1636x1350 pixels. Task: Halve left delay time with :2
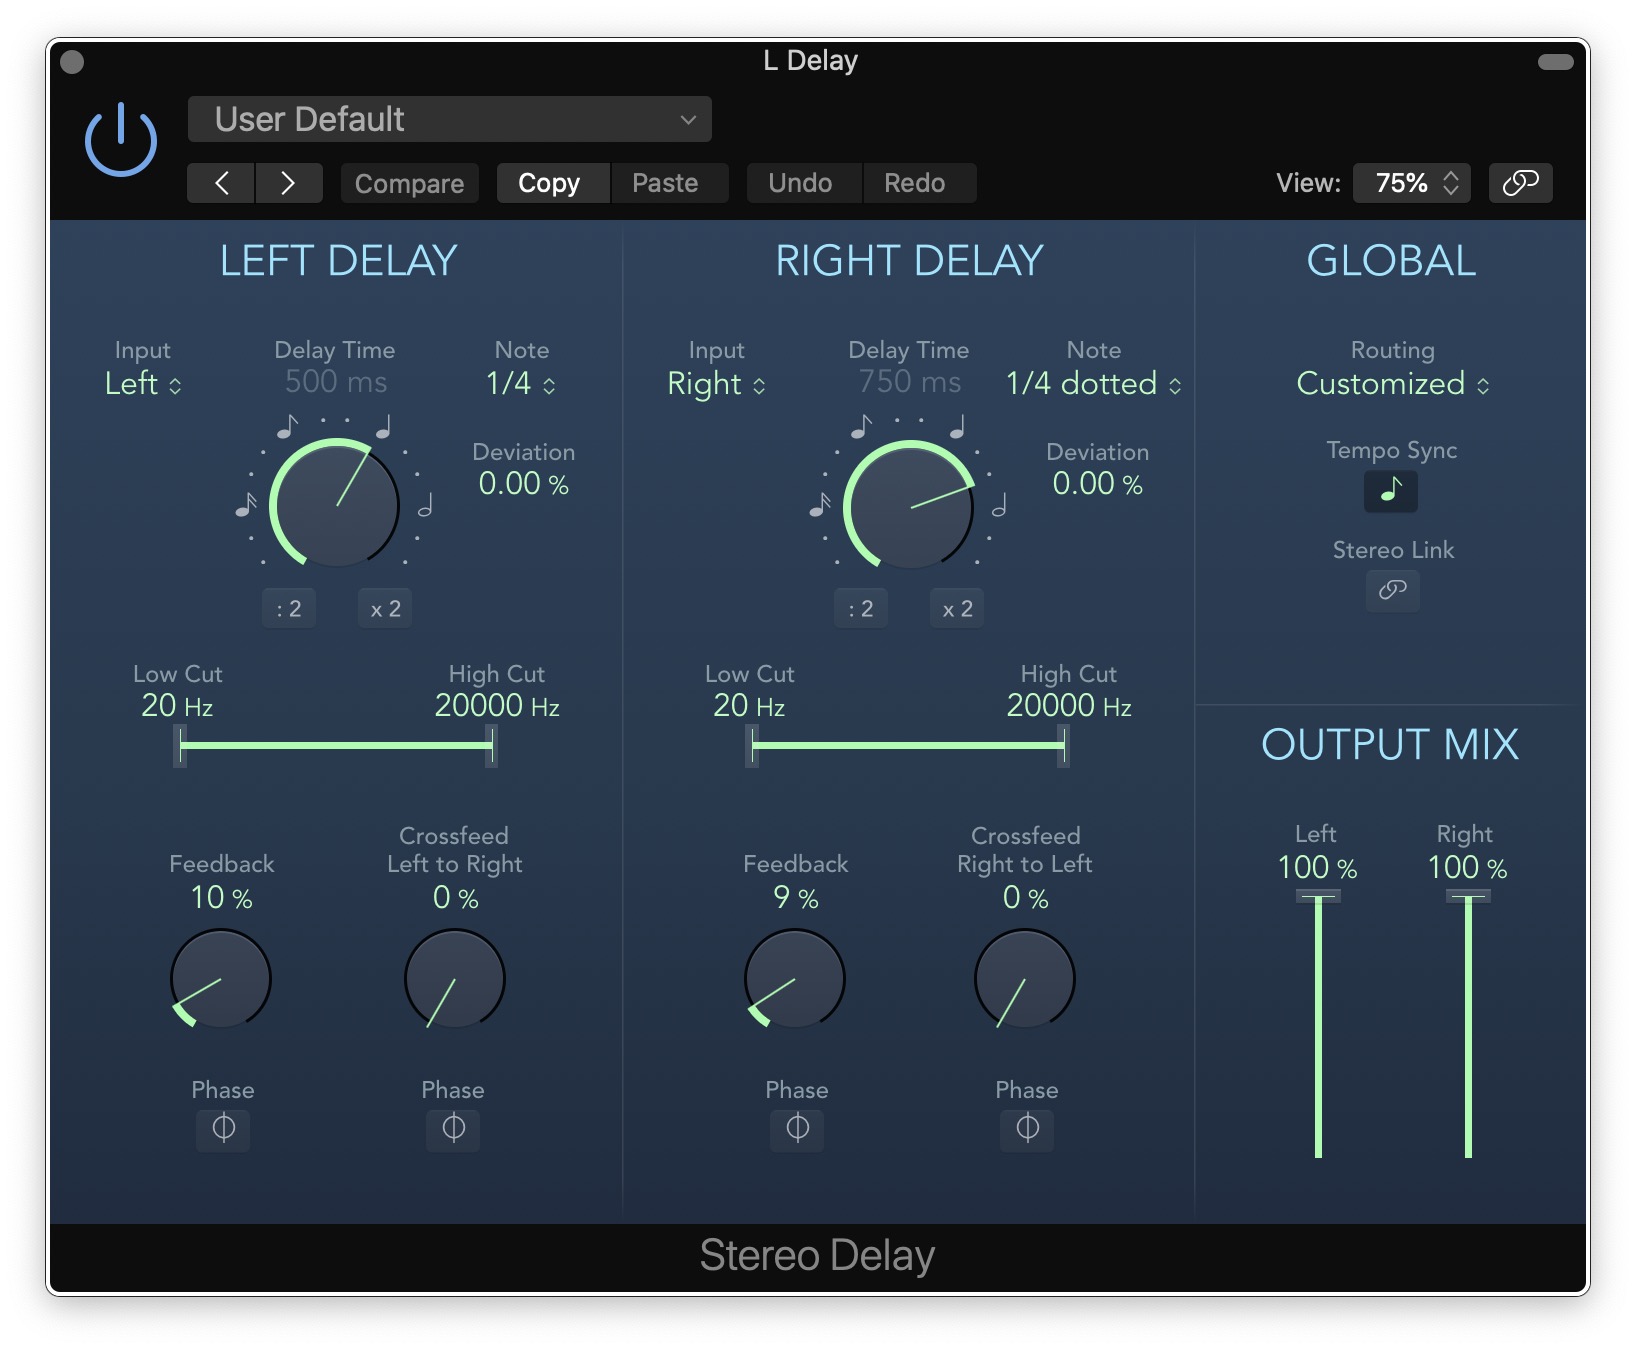(289, 609)
